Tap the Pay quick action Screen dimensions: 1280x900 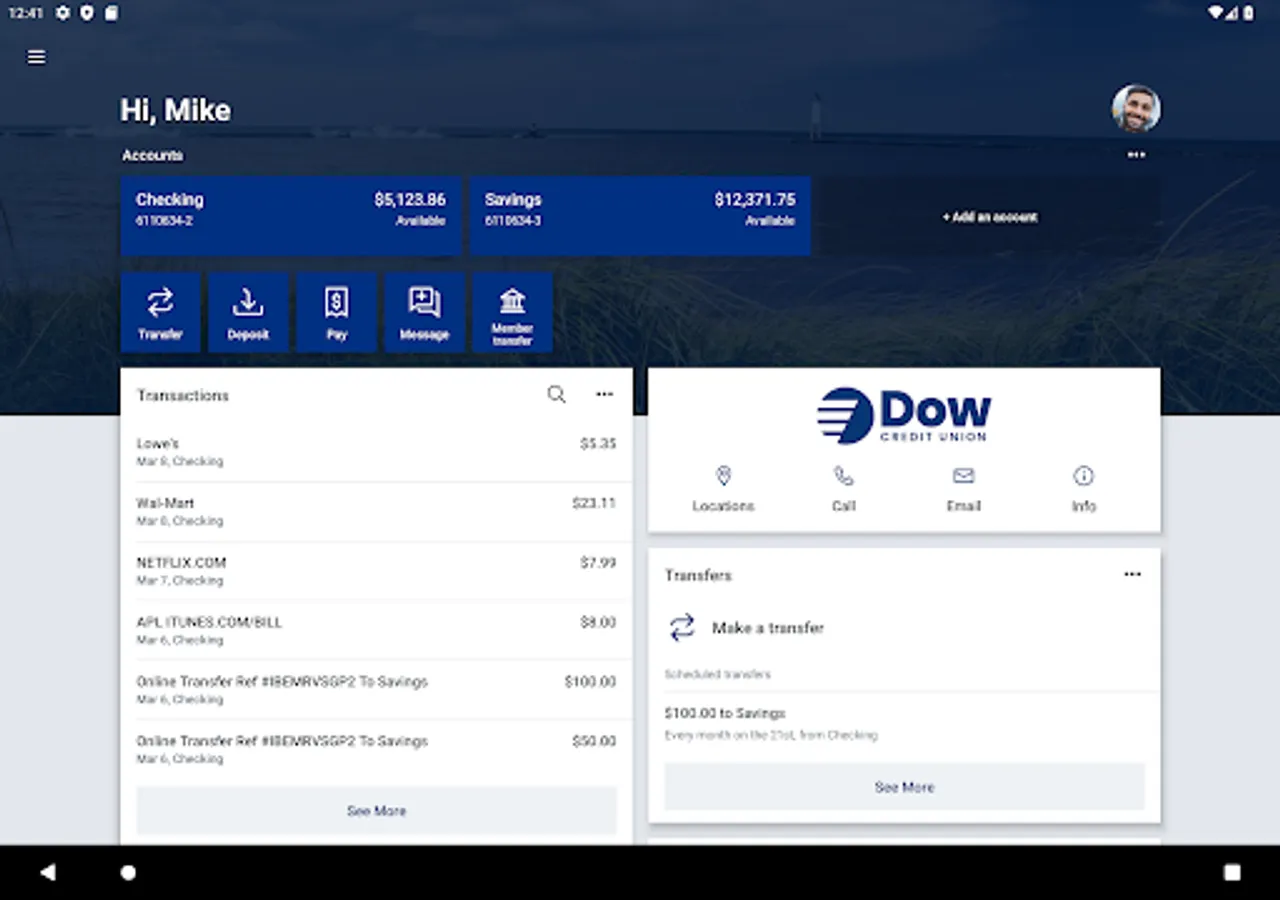[x=337, y=312]
